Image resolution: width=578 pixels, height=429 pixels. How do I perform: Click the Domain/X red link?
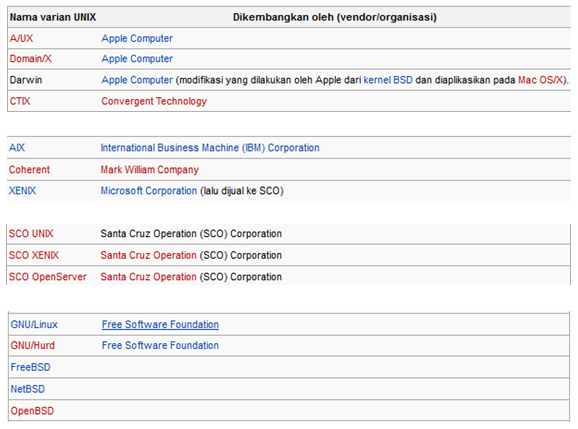pyautogui.click(x=31, y=59)
